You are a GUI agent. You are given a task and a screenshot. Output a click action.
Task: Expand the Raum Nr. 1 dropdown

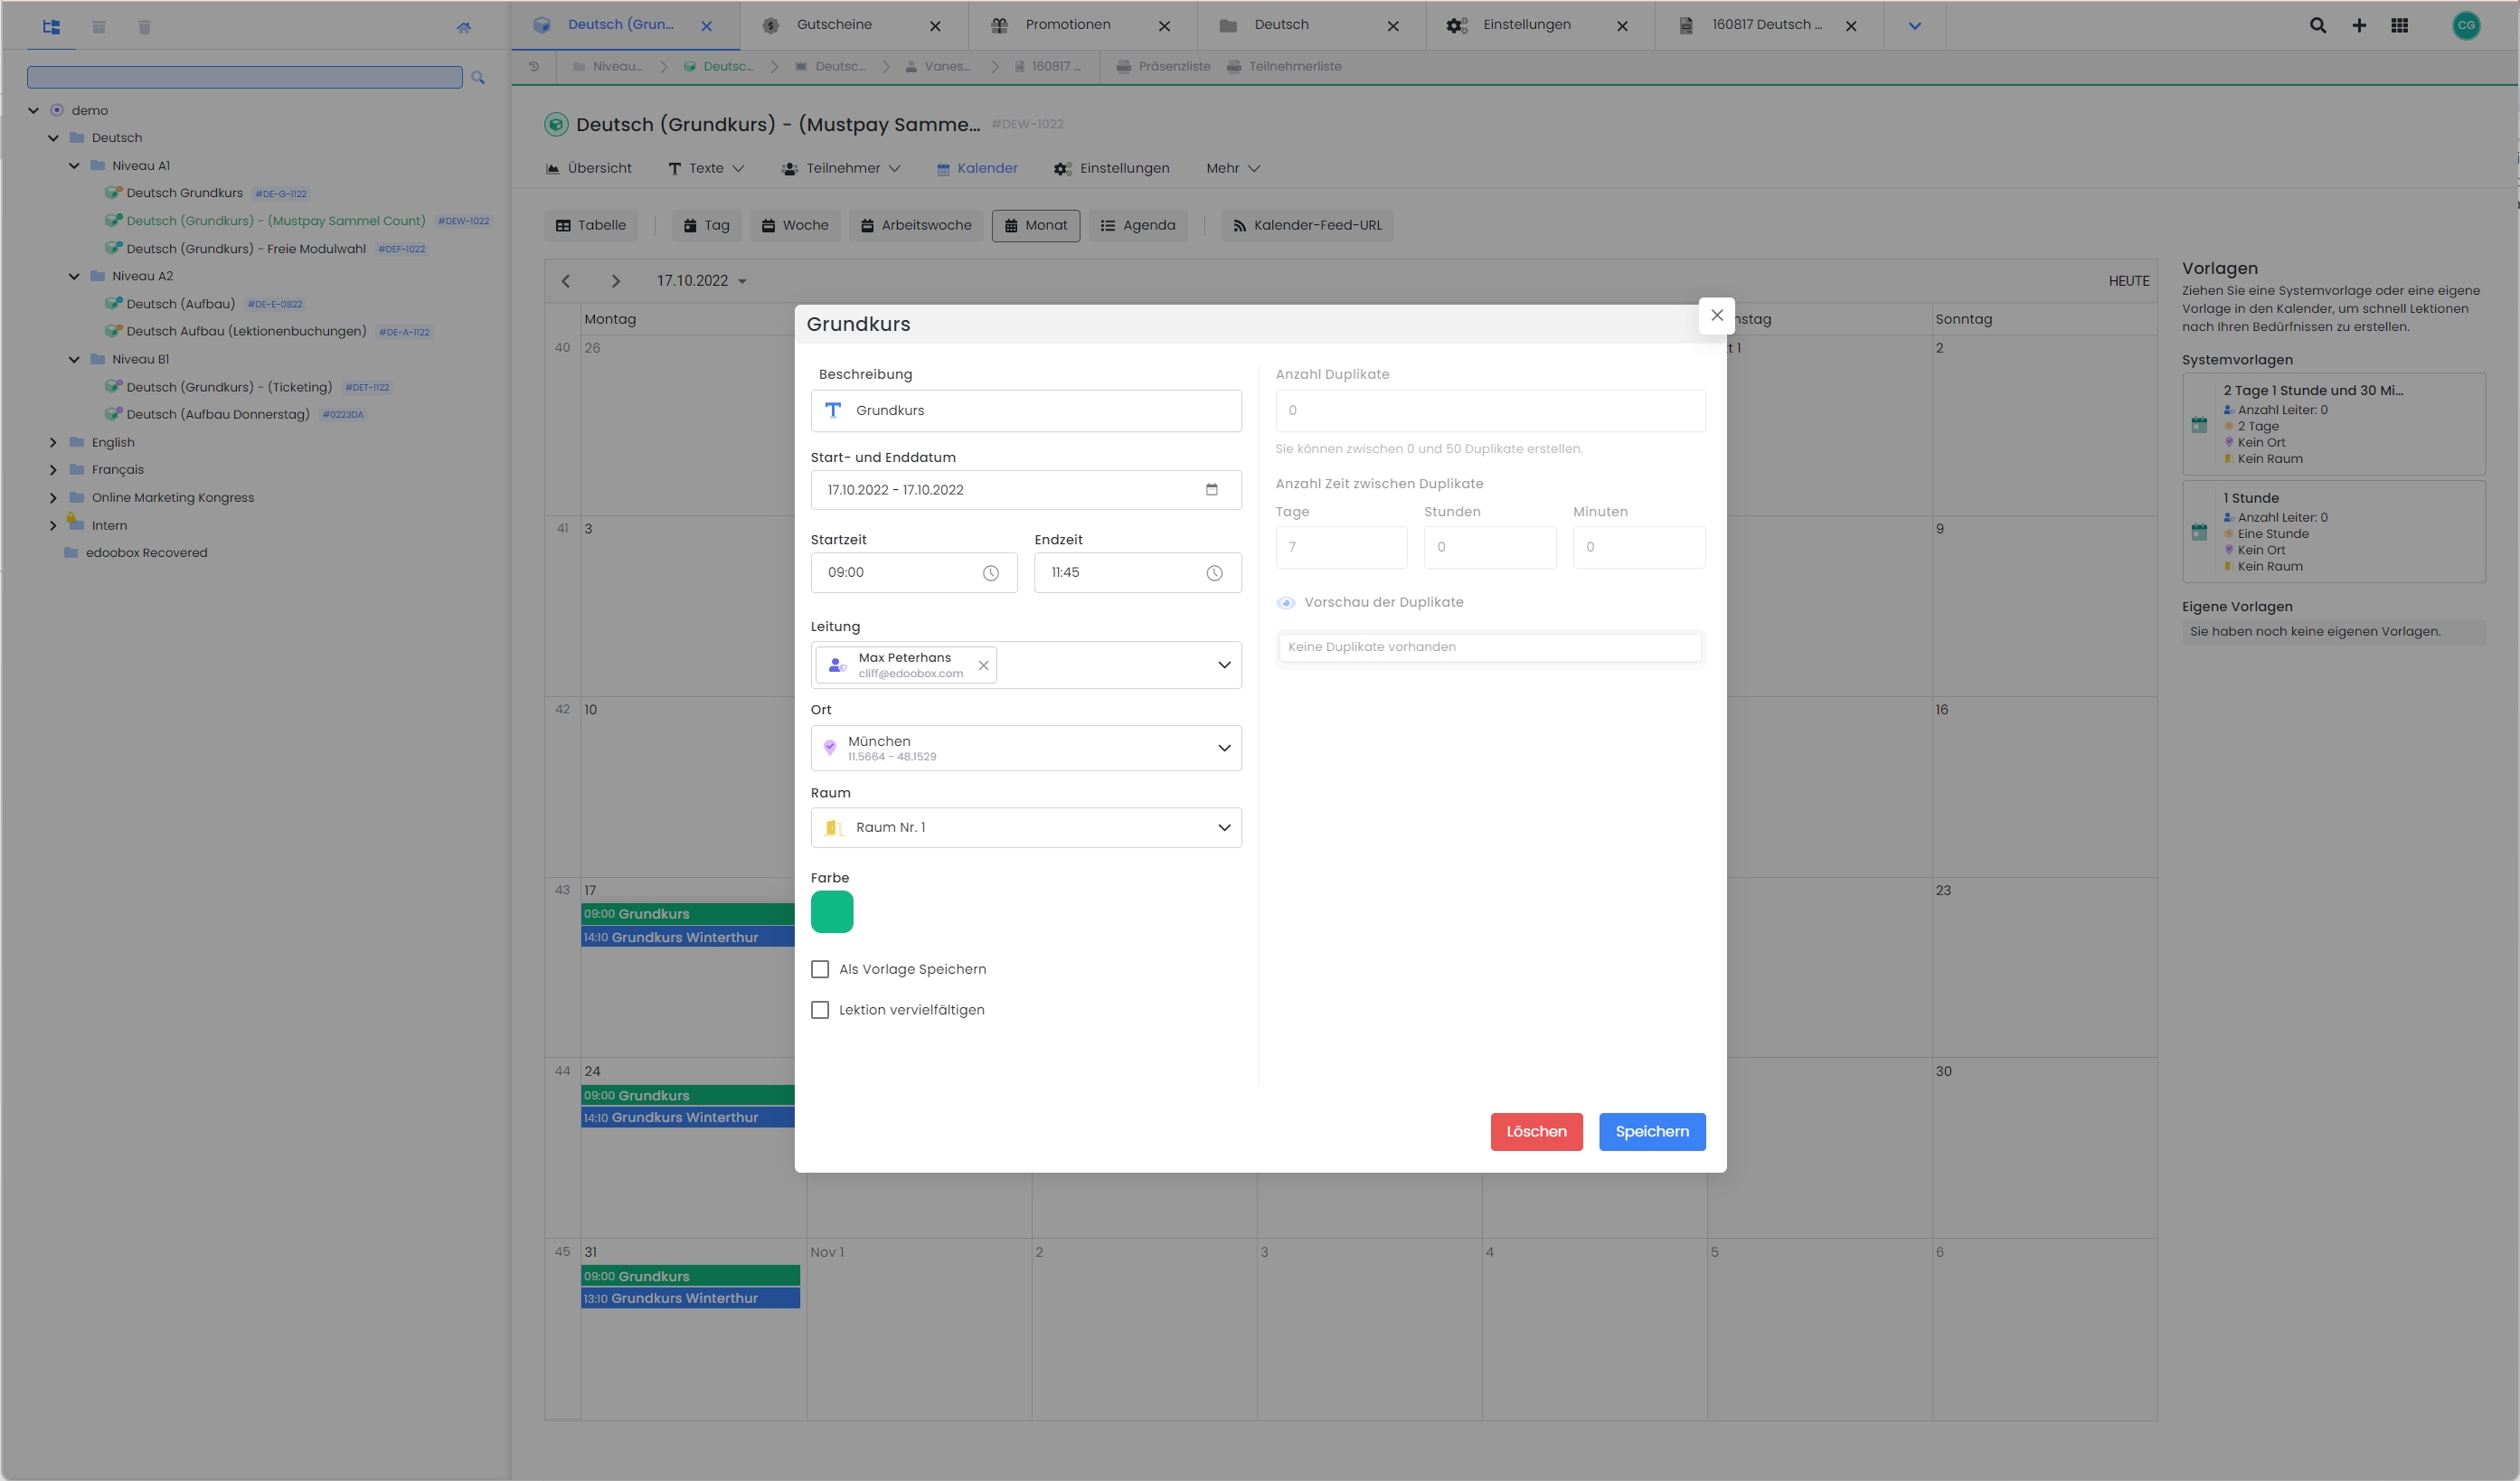[x=1224, y=827]
